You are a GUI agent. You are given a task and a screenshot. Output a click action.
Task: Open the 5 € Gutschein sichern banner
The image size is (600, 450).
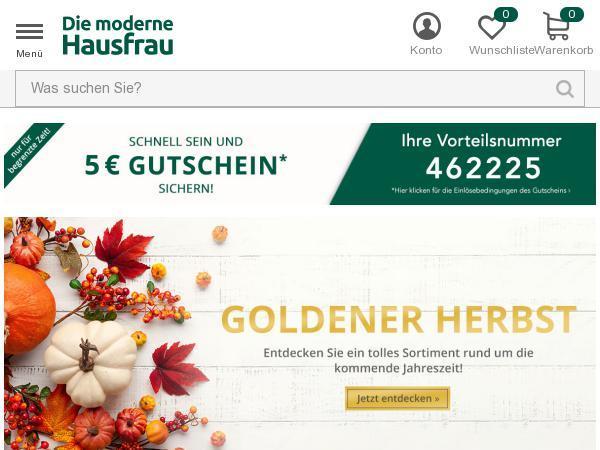pos(186,164)
